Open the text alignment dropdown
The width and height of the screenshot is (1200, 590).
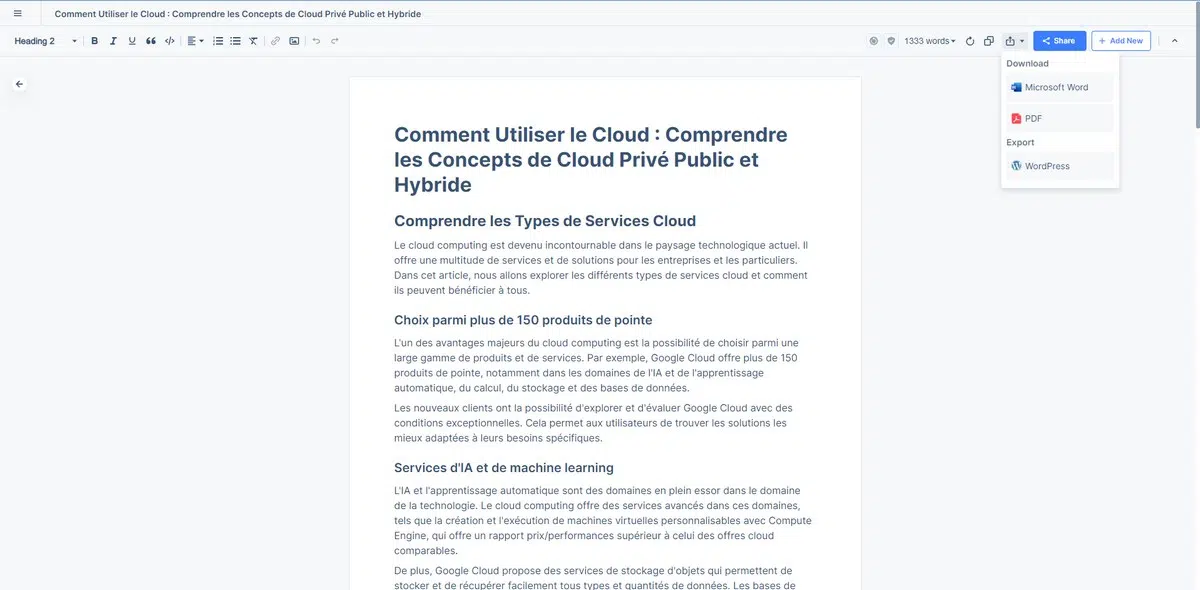point(195,41)
